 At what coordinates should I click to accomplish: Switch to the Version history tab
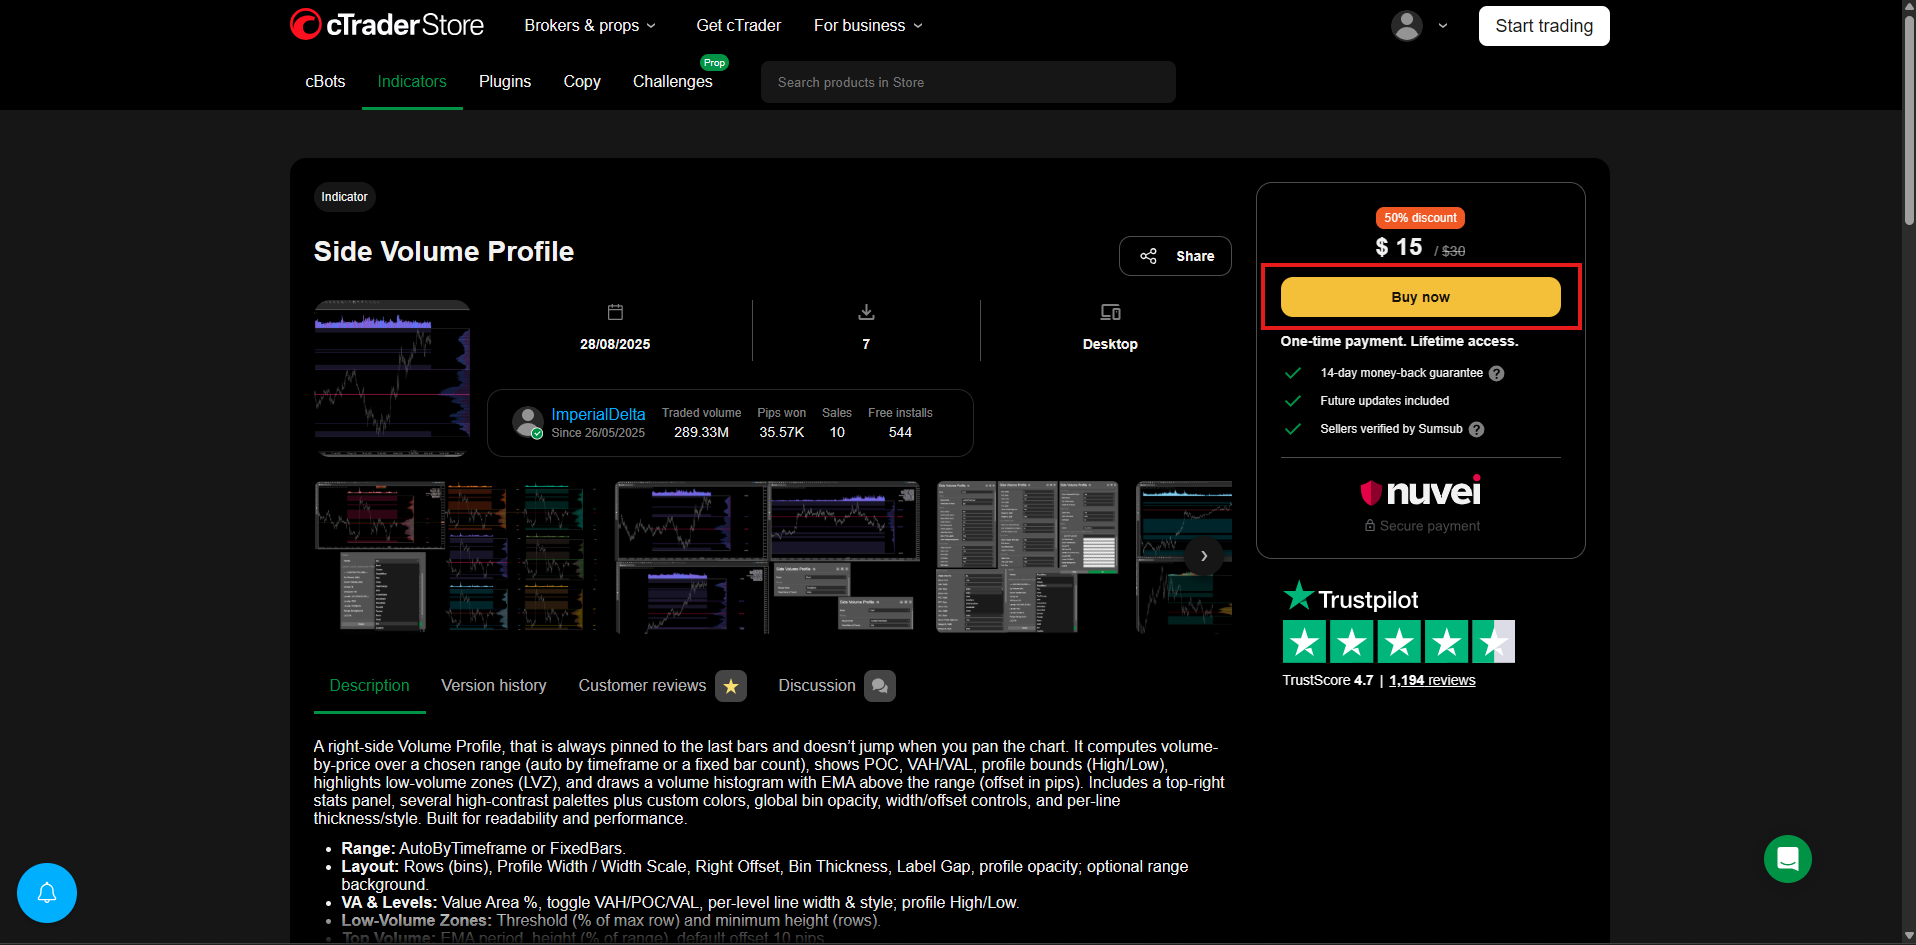pos(493,686)
